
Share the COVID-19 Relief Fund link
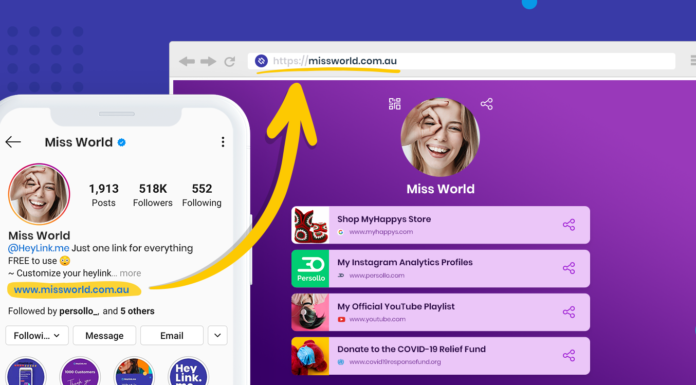pos(569,355)
